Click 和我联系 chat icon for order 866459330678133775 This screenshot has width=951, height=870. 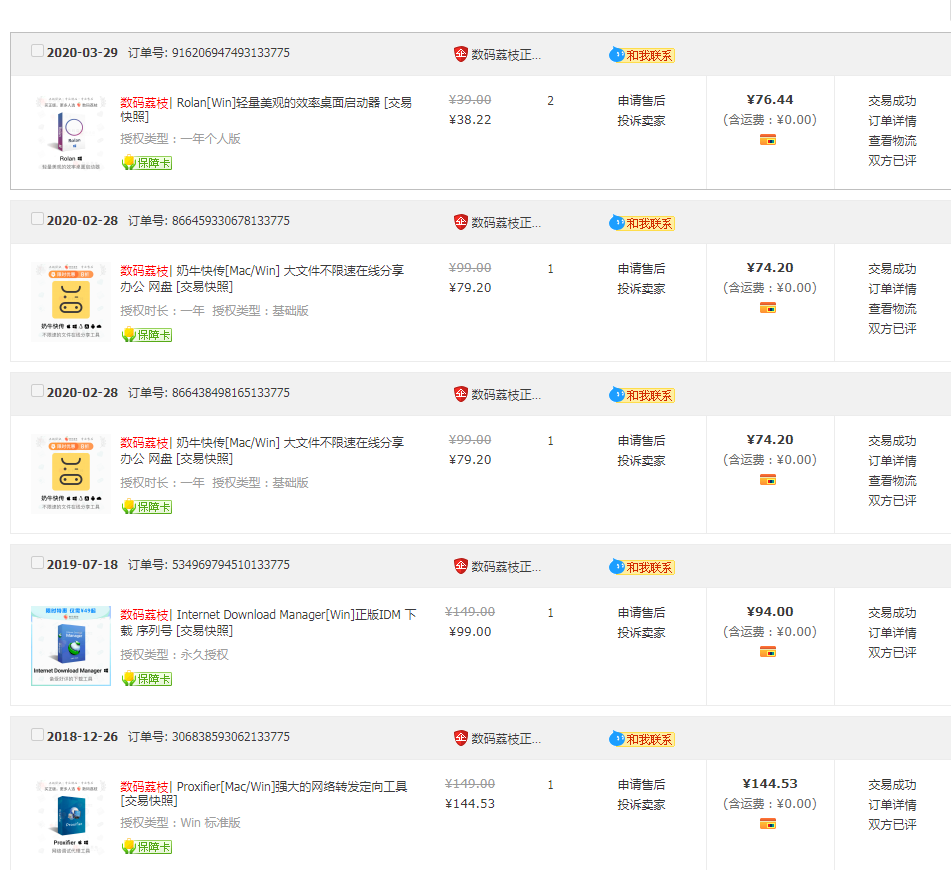[x=642, y=223]
